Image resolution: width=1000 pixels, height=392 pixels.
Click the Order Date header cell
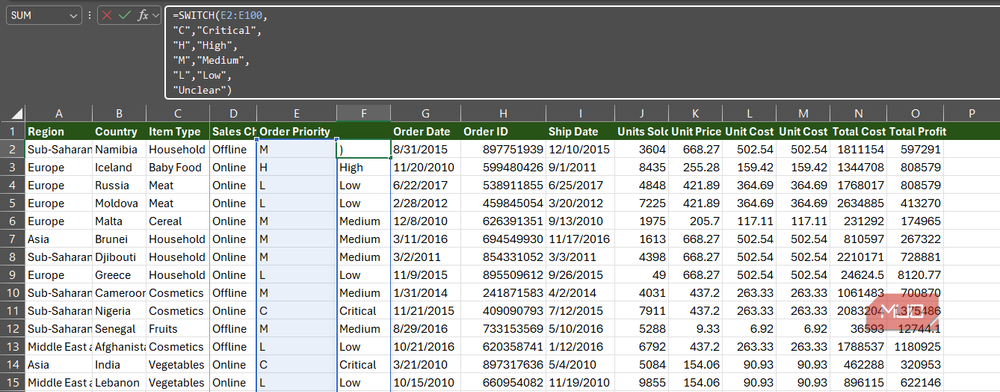(425, 131)
